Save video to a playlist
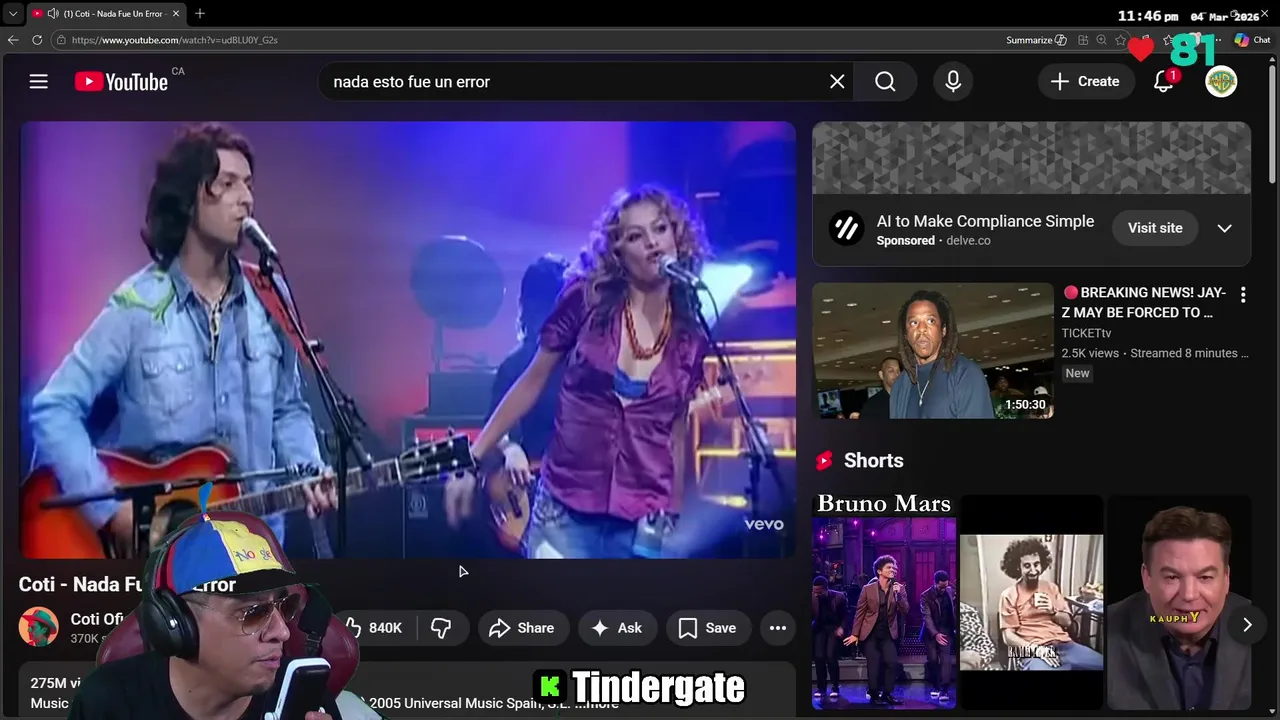Viewport: 1280px width, 720px height. [x=708, y=628]
